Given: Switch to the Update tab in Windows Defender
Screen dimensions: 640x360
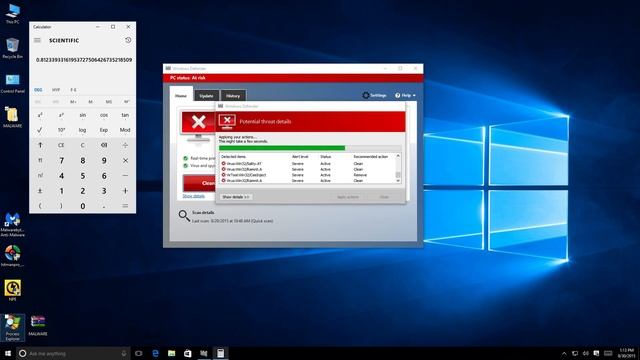Looking at the screenshot, I should [x=206, y=96].
